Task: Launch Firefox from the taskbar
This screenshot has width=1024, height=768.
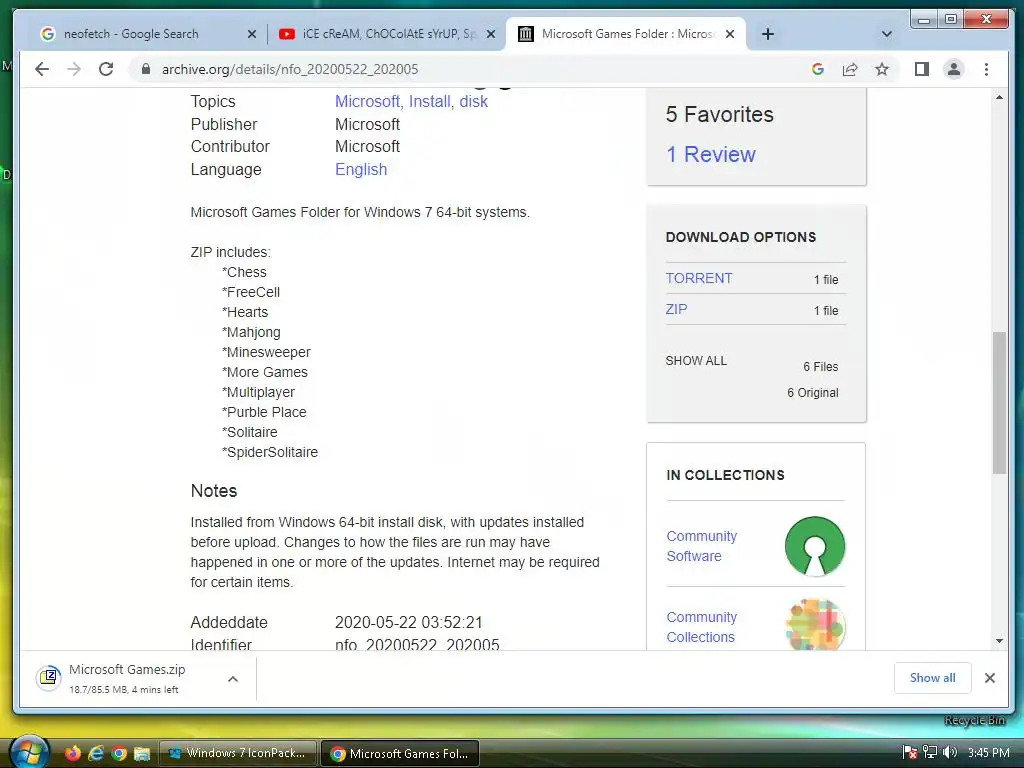Action: click(x=72, y=753)
